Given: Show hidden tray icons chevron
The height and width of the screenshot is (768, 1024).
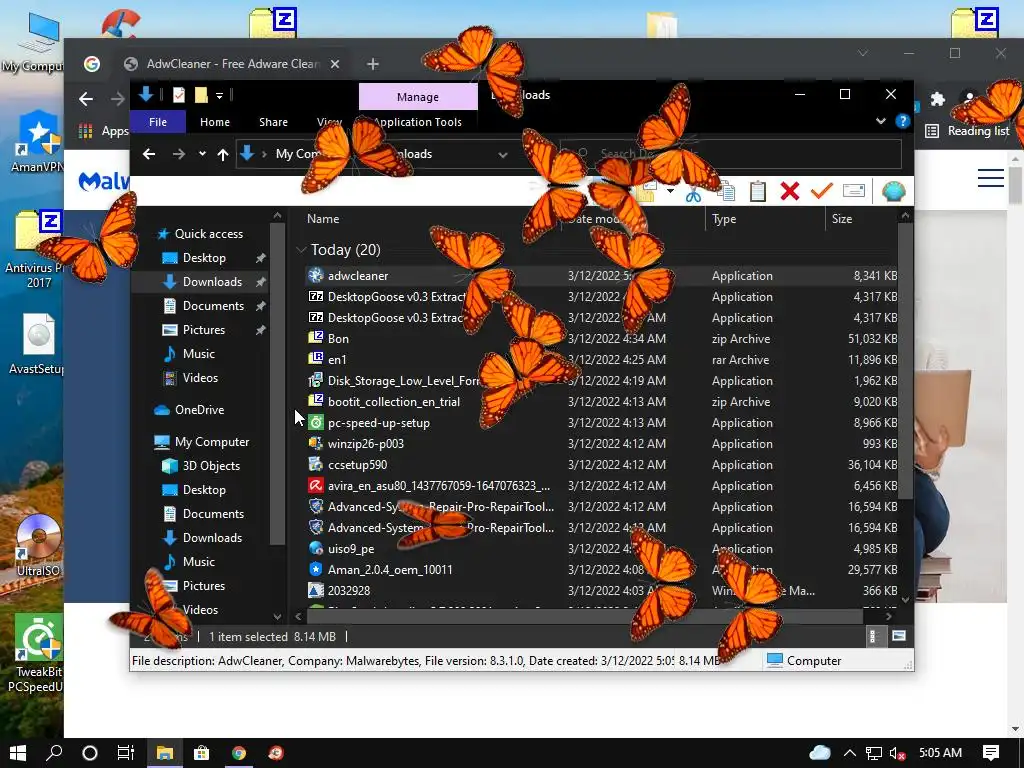Looking at the screenshot, I should pyautogui.click(x=849, y=753).
